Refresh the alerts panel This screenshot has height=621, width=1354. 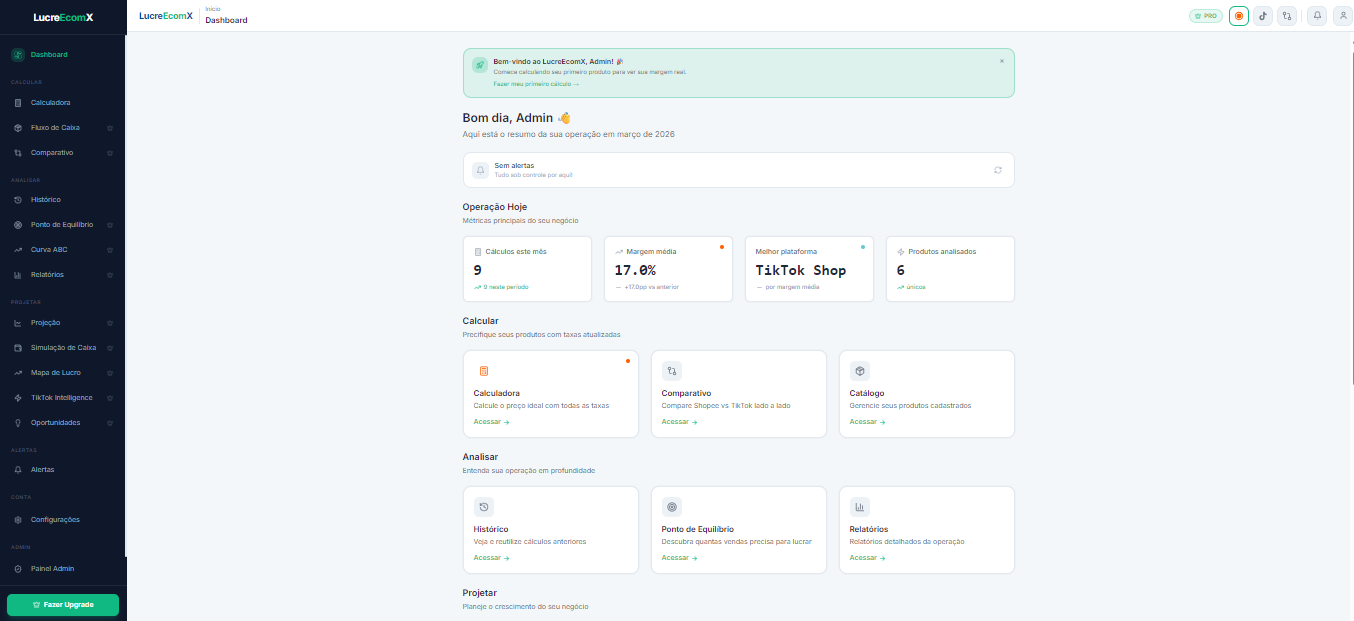pyautogui.click(x=998, y=170)
